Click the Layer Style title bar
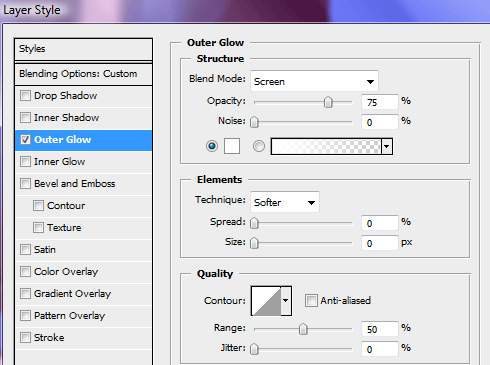 click(x=245, y=10)
